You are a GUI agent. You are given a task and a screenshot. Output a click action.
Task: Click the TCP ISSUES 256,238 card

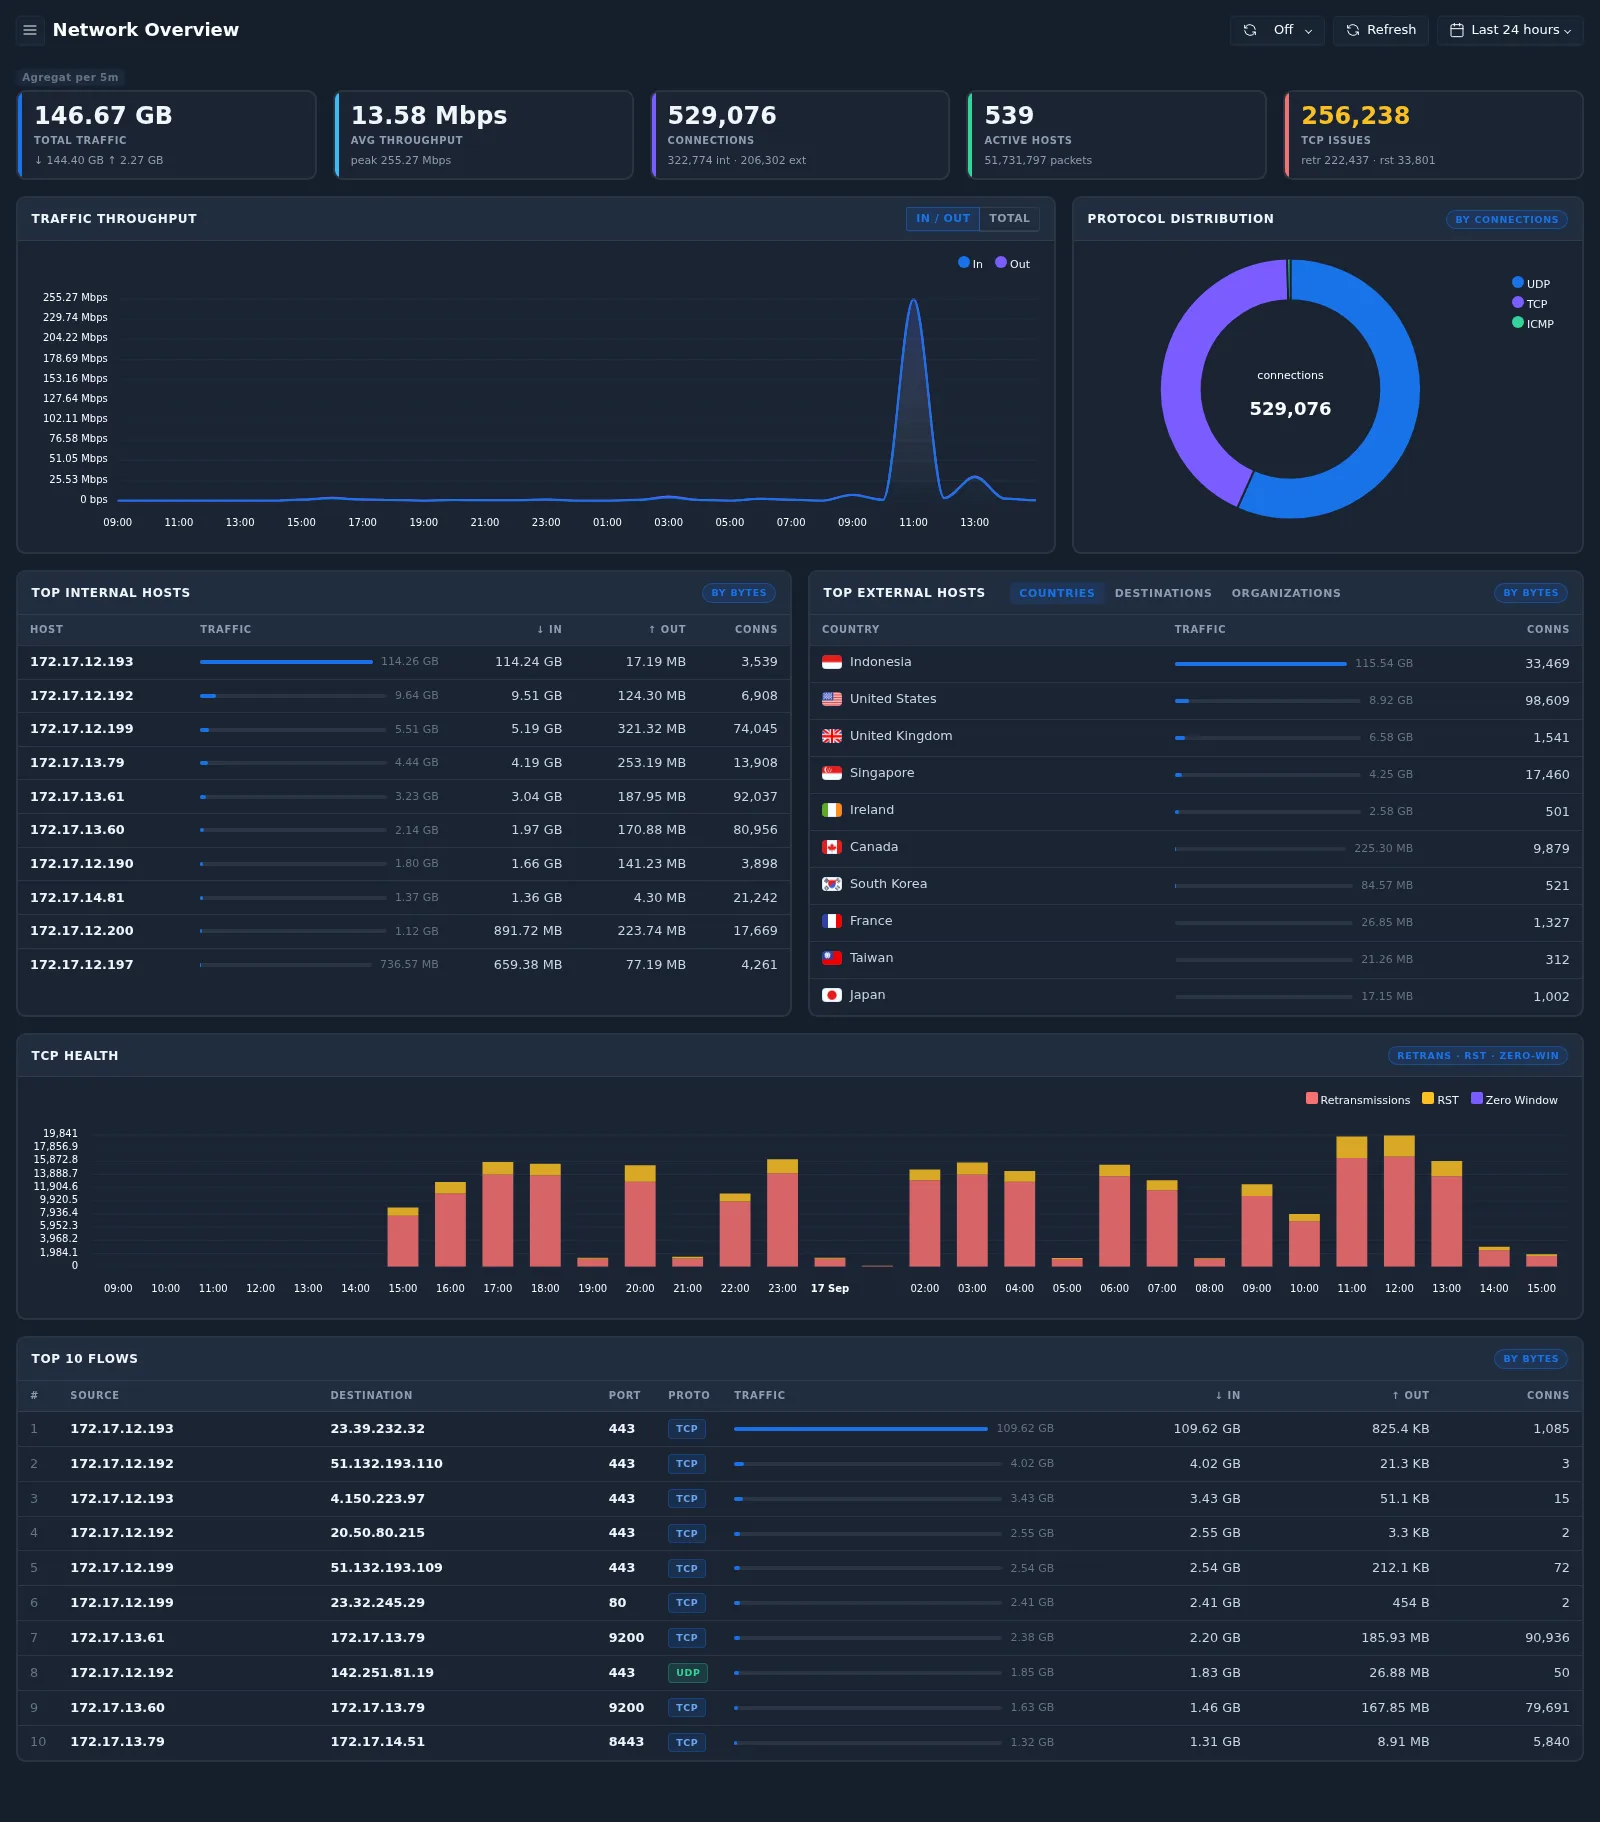point(1434,135)
